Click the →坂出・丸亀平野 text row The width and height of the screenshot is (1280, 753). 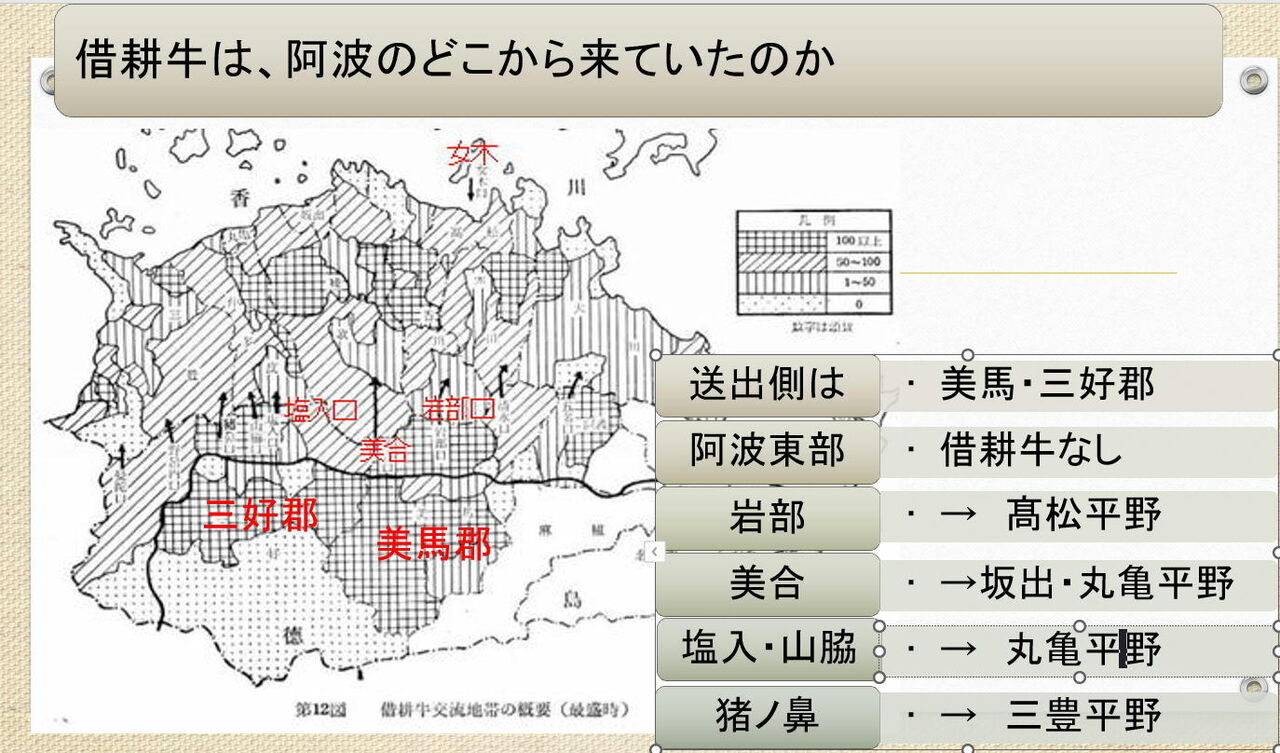pyautogui.click(x=1080, y=584)
